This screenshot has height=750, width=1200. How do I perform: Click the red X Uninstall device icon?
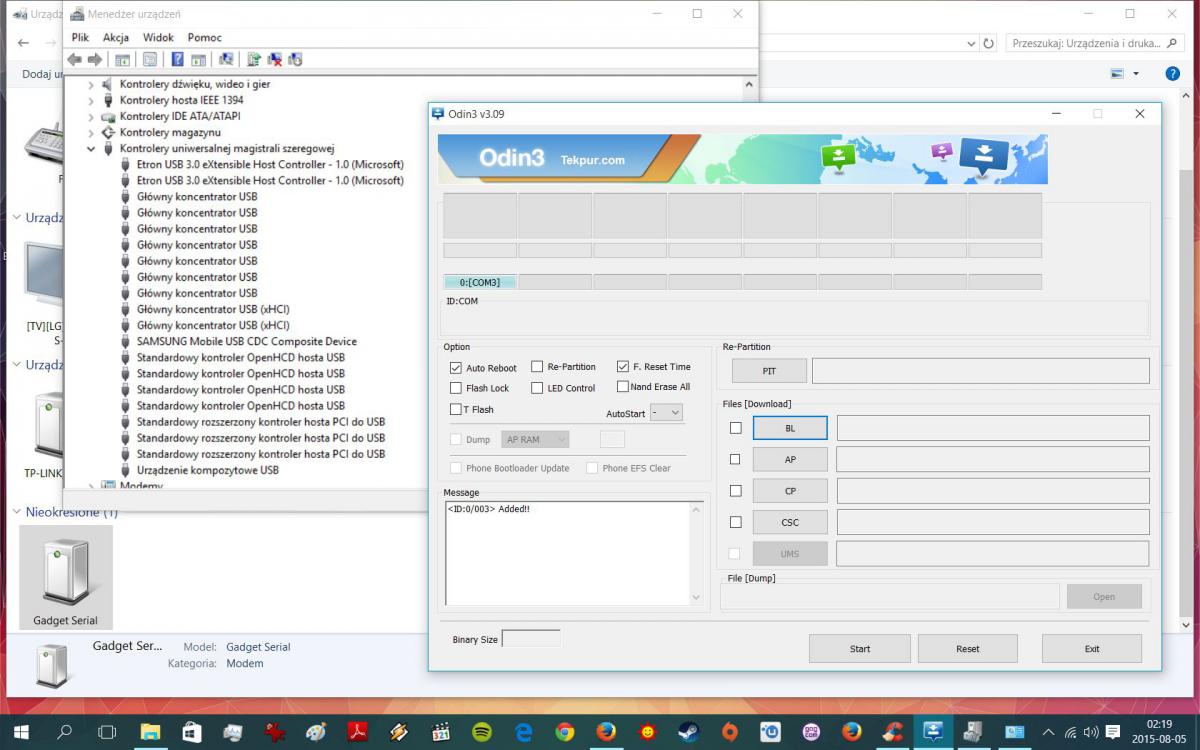[x=274, y=60]
